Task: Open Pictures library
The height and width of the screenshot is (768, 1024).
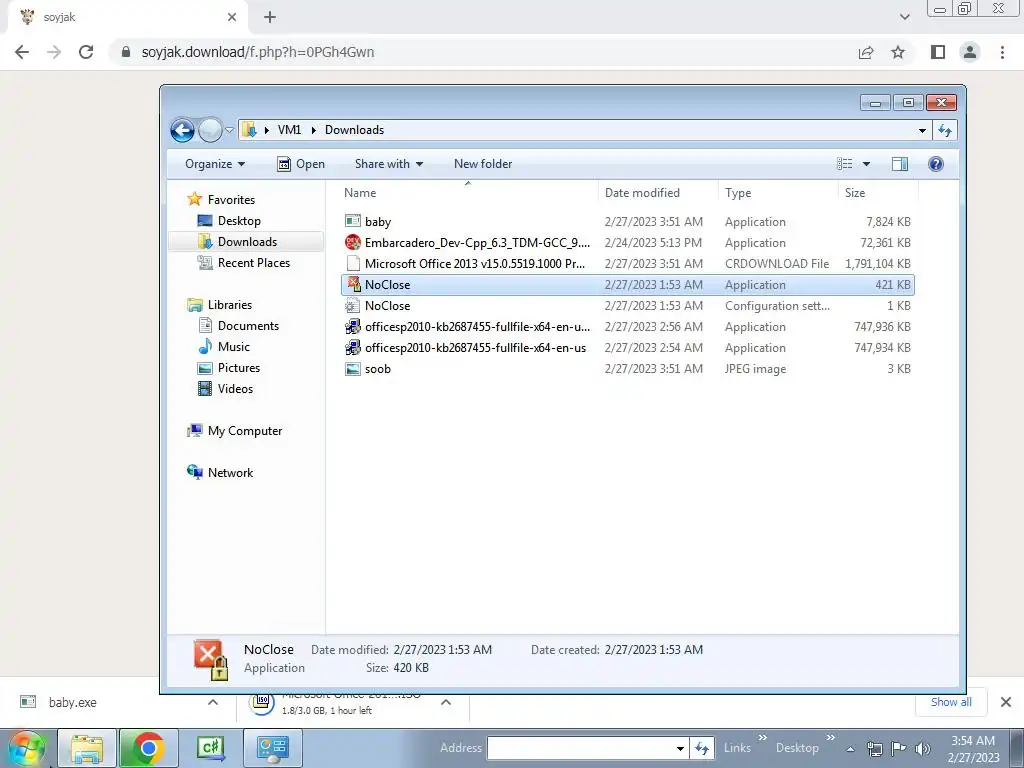Action: (238, 368)
